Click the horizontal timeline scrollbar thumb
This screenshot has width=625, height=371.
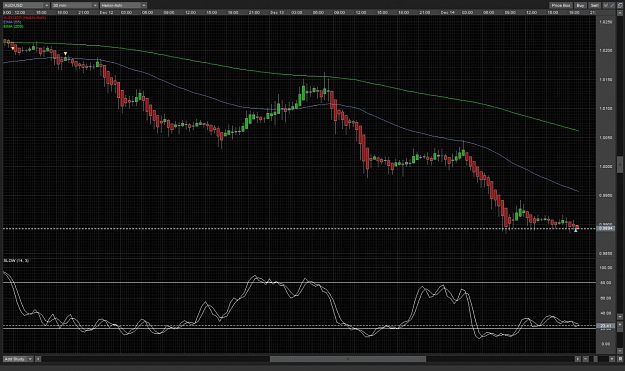[x=348, y=359]
